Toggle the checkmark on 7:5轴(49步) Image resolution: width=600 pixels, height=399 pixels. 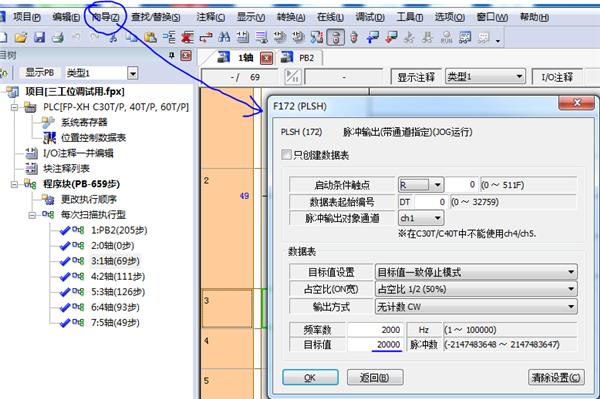65,323
